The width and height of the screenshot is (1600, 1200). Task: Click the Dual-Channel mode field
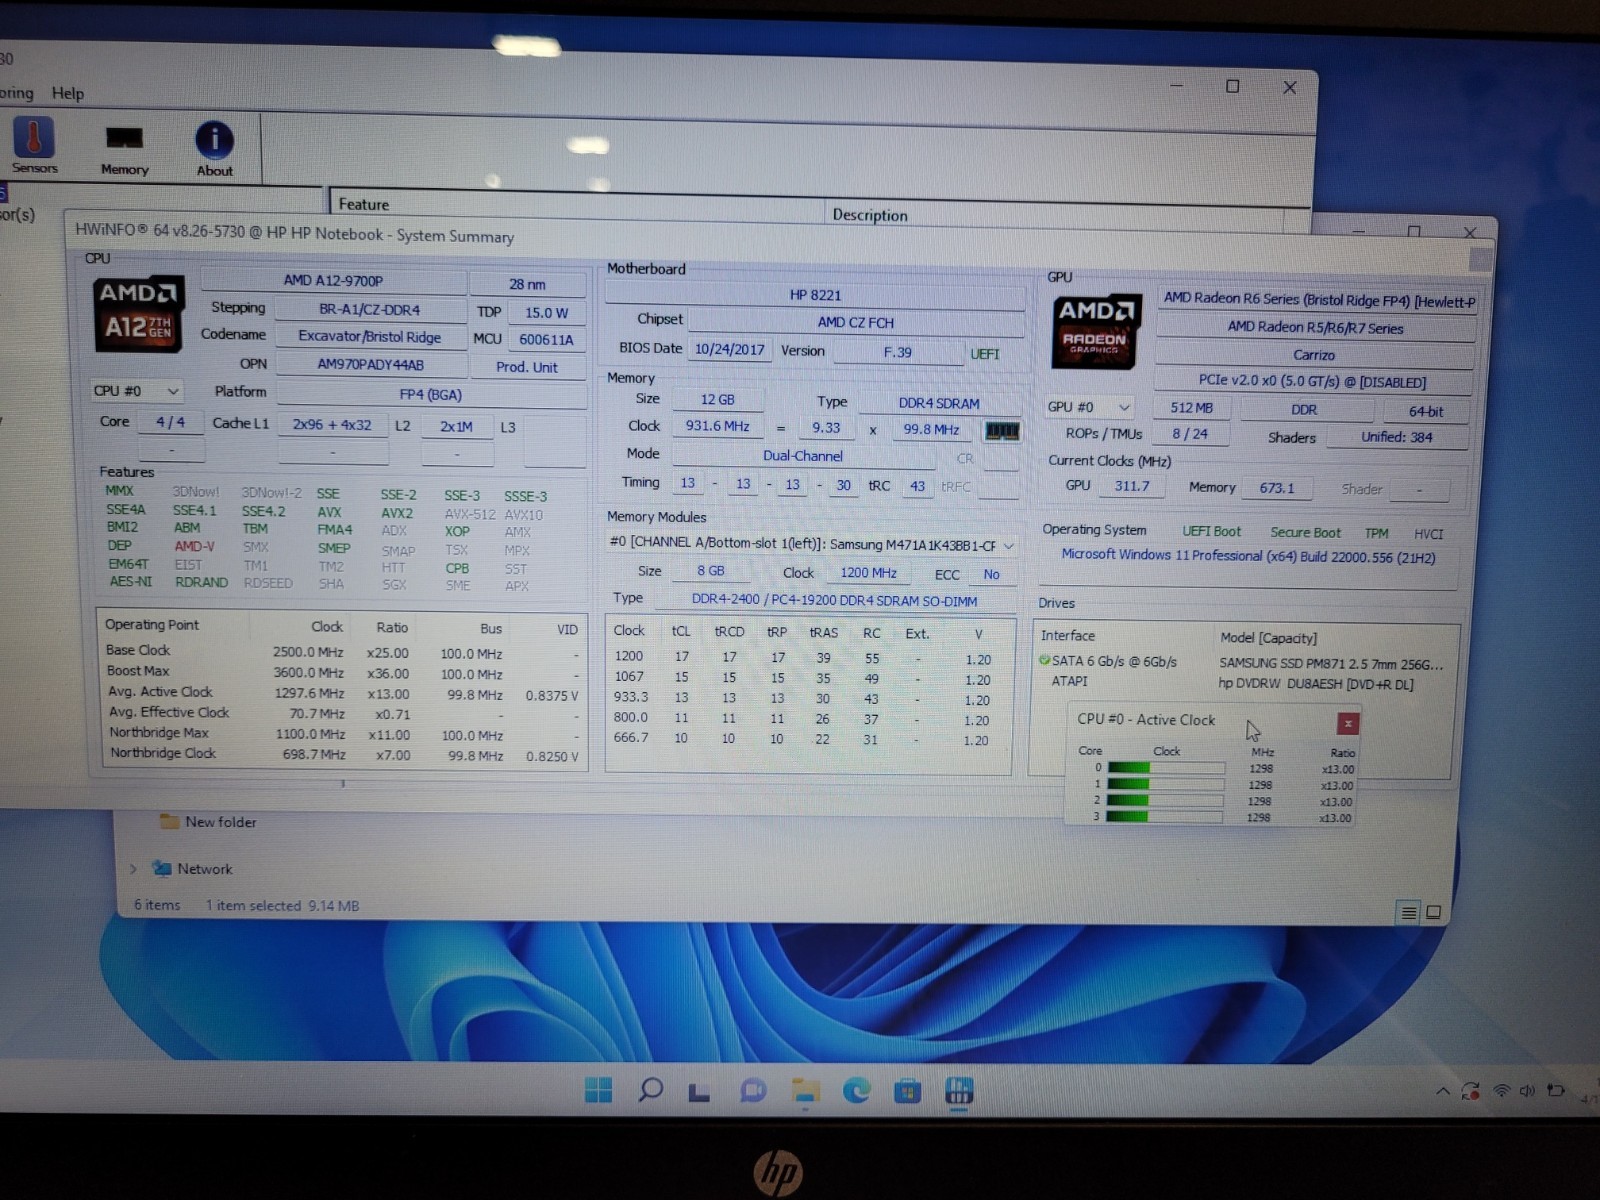click(x=803, y=455)
